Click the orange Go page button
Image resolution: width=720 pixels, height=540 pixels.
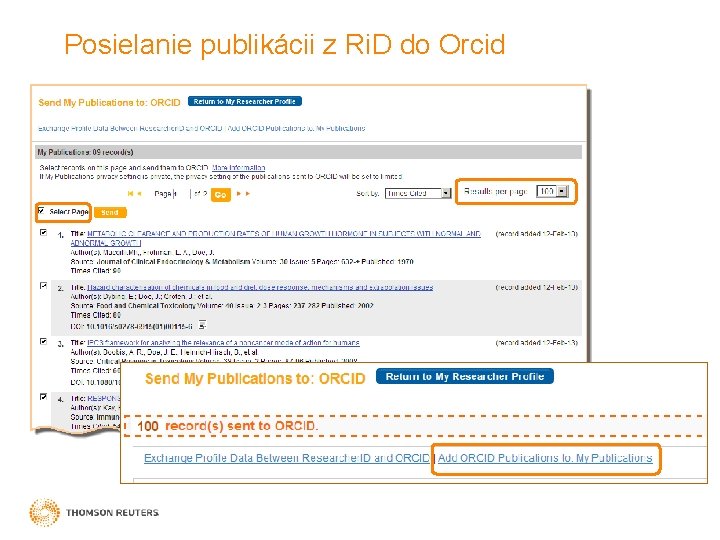click(x=220, y=195)
